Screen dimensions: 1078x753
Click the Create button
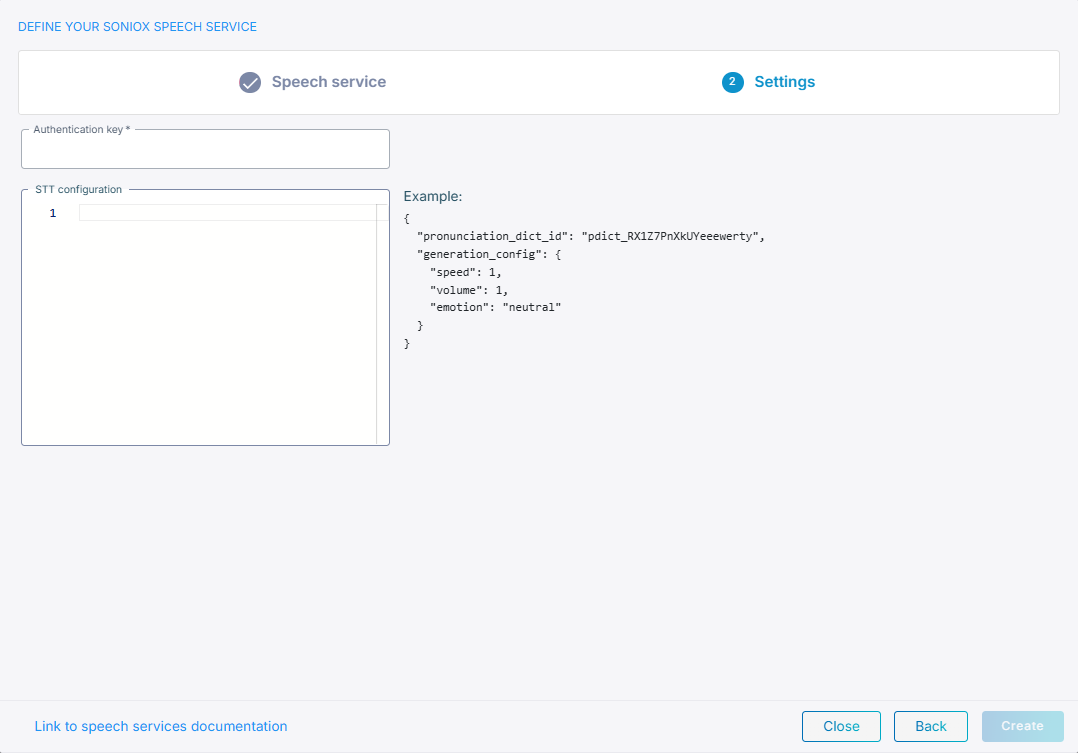(x=1022, y=726)
